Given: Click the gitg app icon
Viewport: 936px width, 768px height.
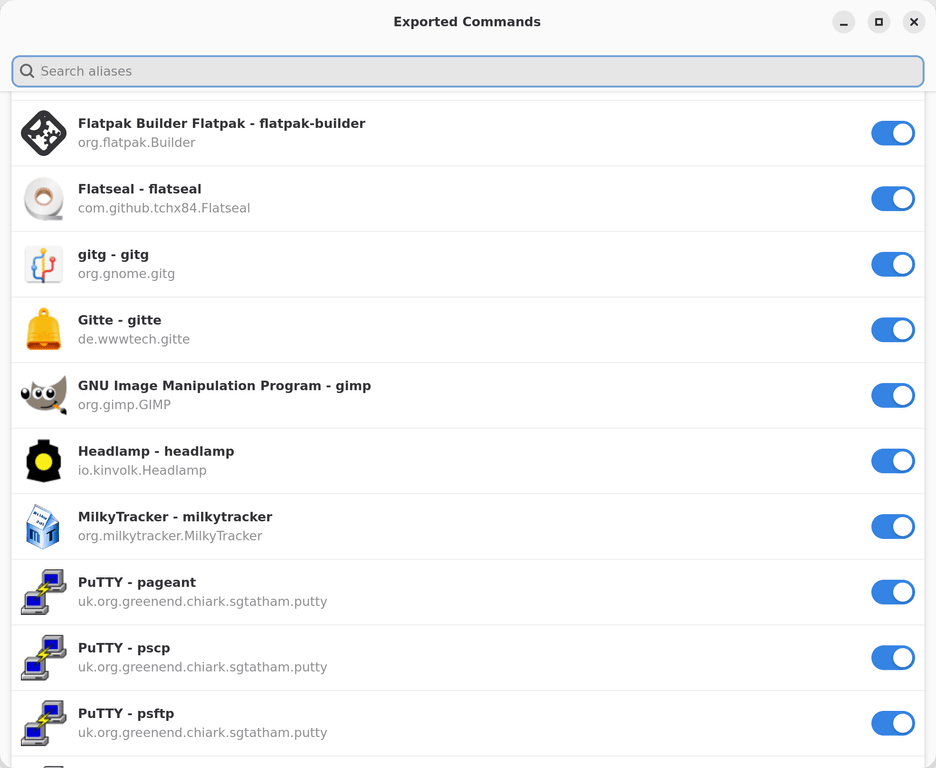Looking at the screenshot, I should [x=44, y=264].
